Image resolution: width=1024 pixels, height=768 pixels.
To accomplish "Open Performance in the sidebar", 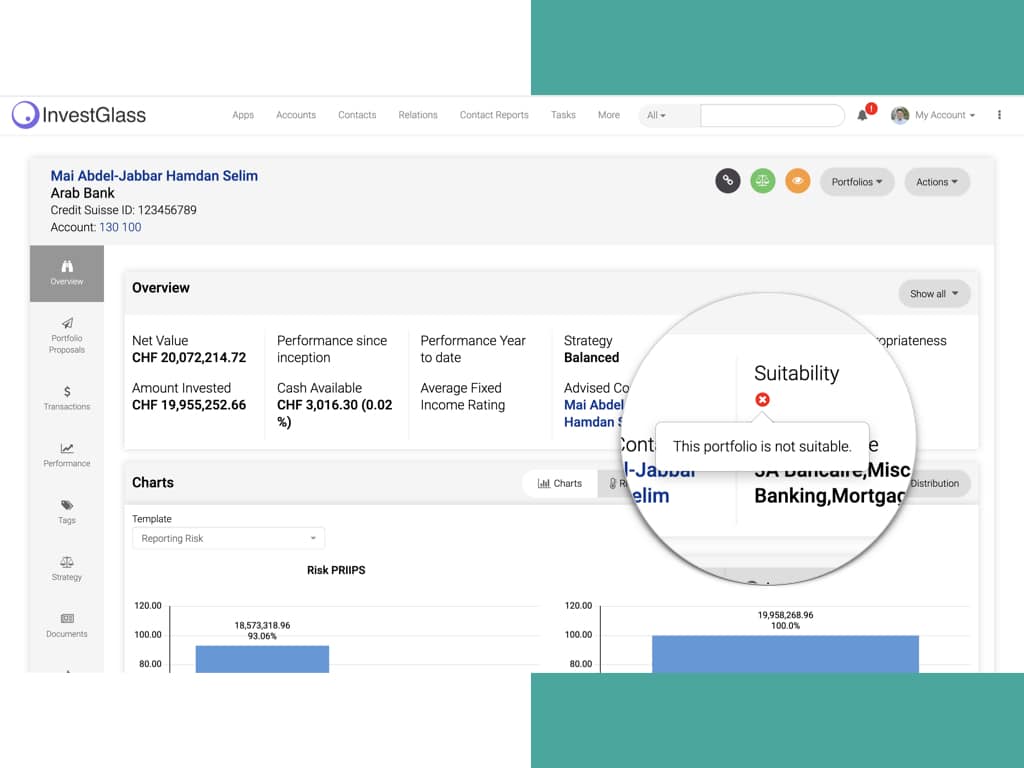I will [67, 455].
